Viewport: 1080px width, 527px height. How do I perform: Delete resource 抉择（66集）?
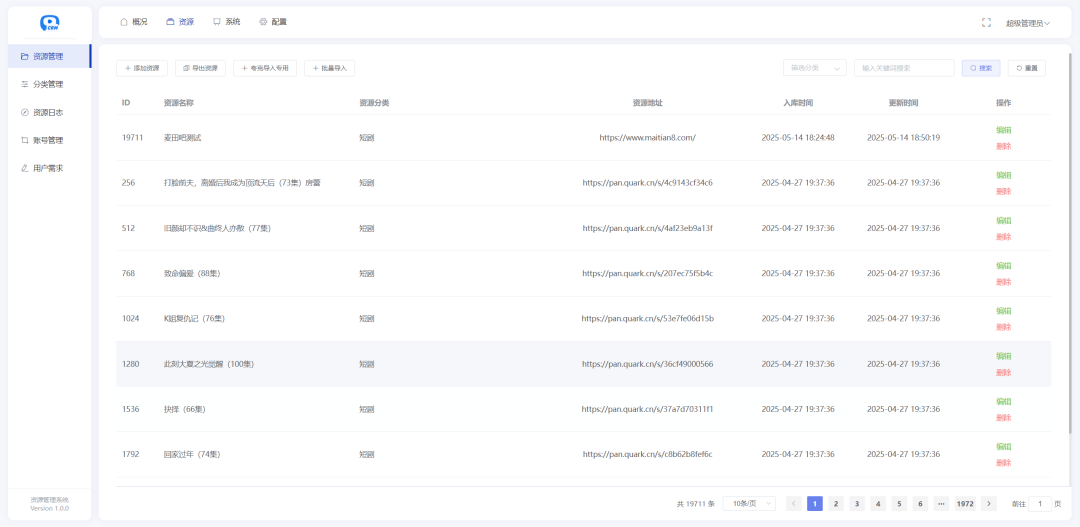(1003, 417)
